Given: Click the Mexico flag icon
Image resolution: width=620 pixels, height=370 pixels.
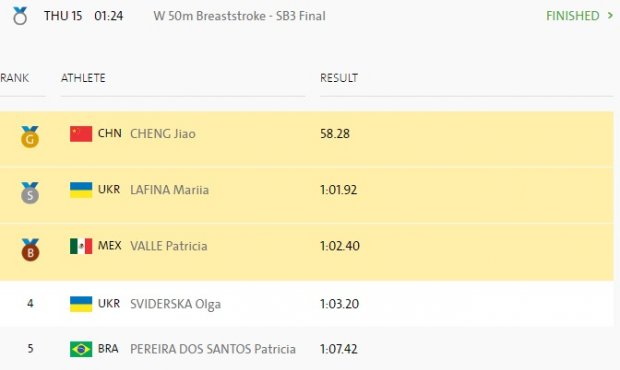Looking at the screenshot, I should click(x=81, y=246).
